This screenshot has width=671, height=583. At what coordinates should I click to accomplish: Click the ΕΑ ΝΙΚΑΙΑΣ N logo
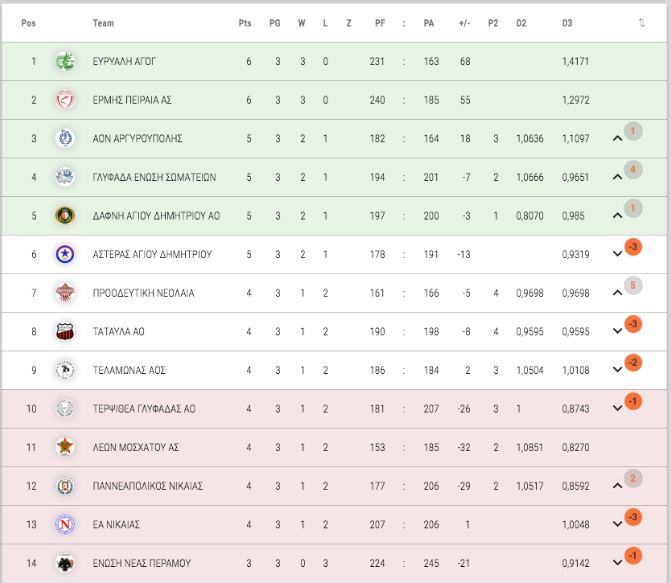pyautogui.click(x=65, y=524)
